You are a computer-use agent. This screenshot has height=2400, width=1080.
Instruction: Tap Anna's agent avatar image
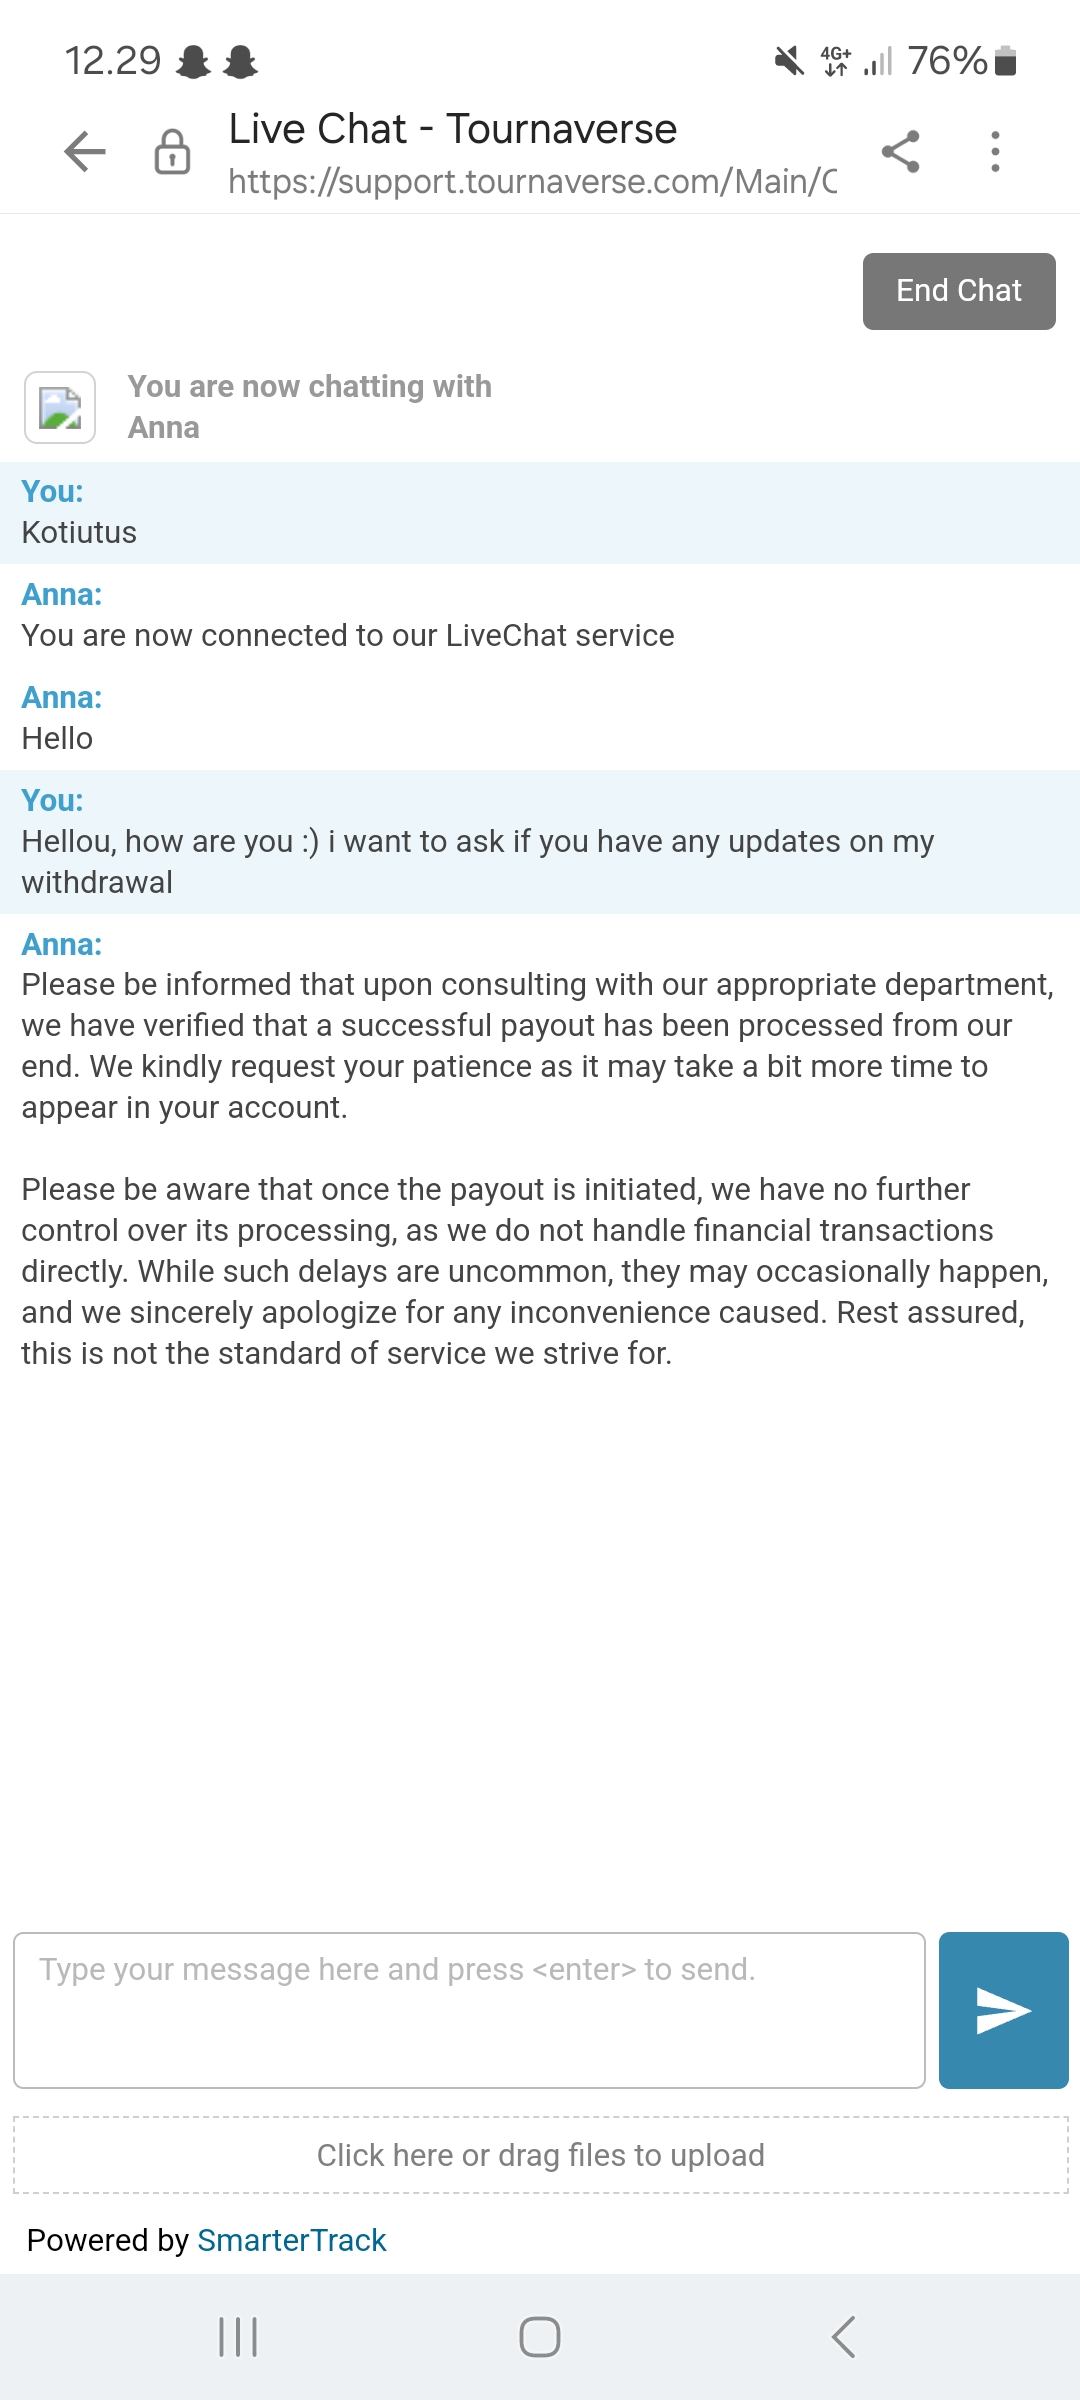point(60,407)
